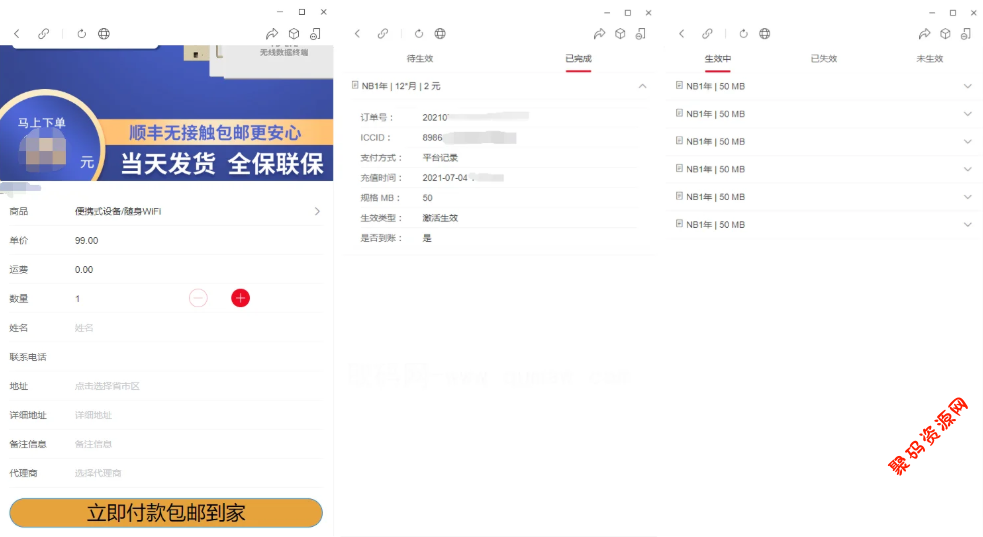Viewport: 983px width, 537px height.
Task: Expand the first NB1年 | 50 MB package
Action: 967,86
